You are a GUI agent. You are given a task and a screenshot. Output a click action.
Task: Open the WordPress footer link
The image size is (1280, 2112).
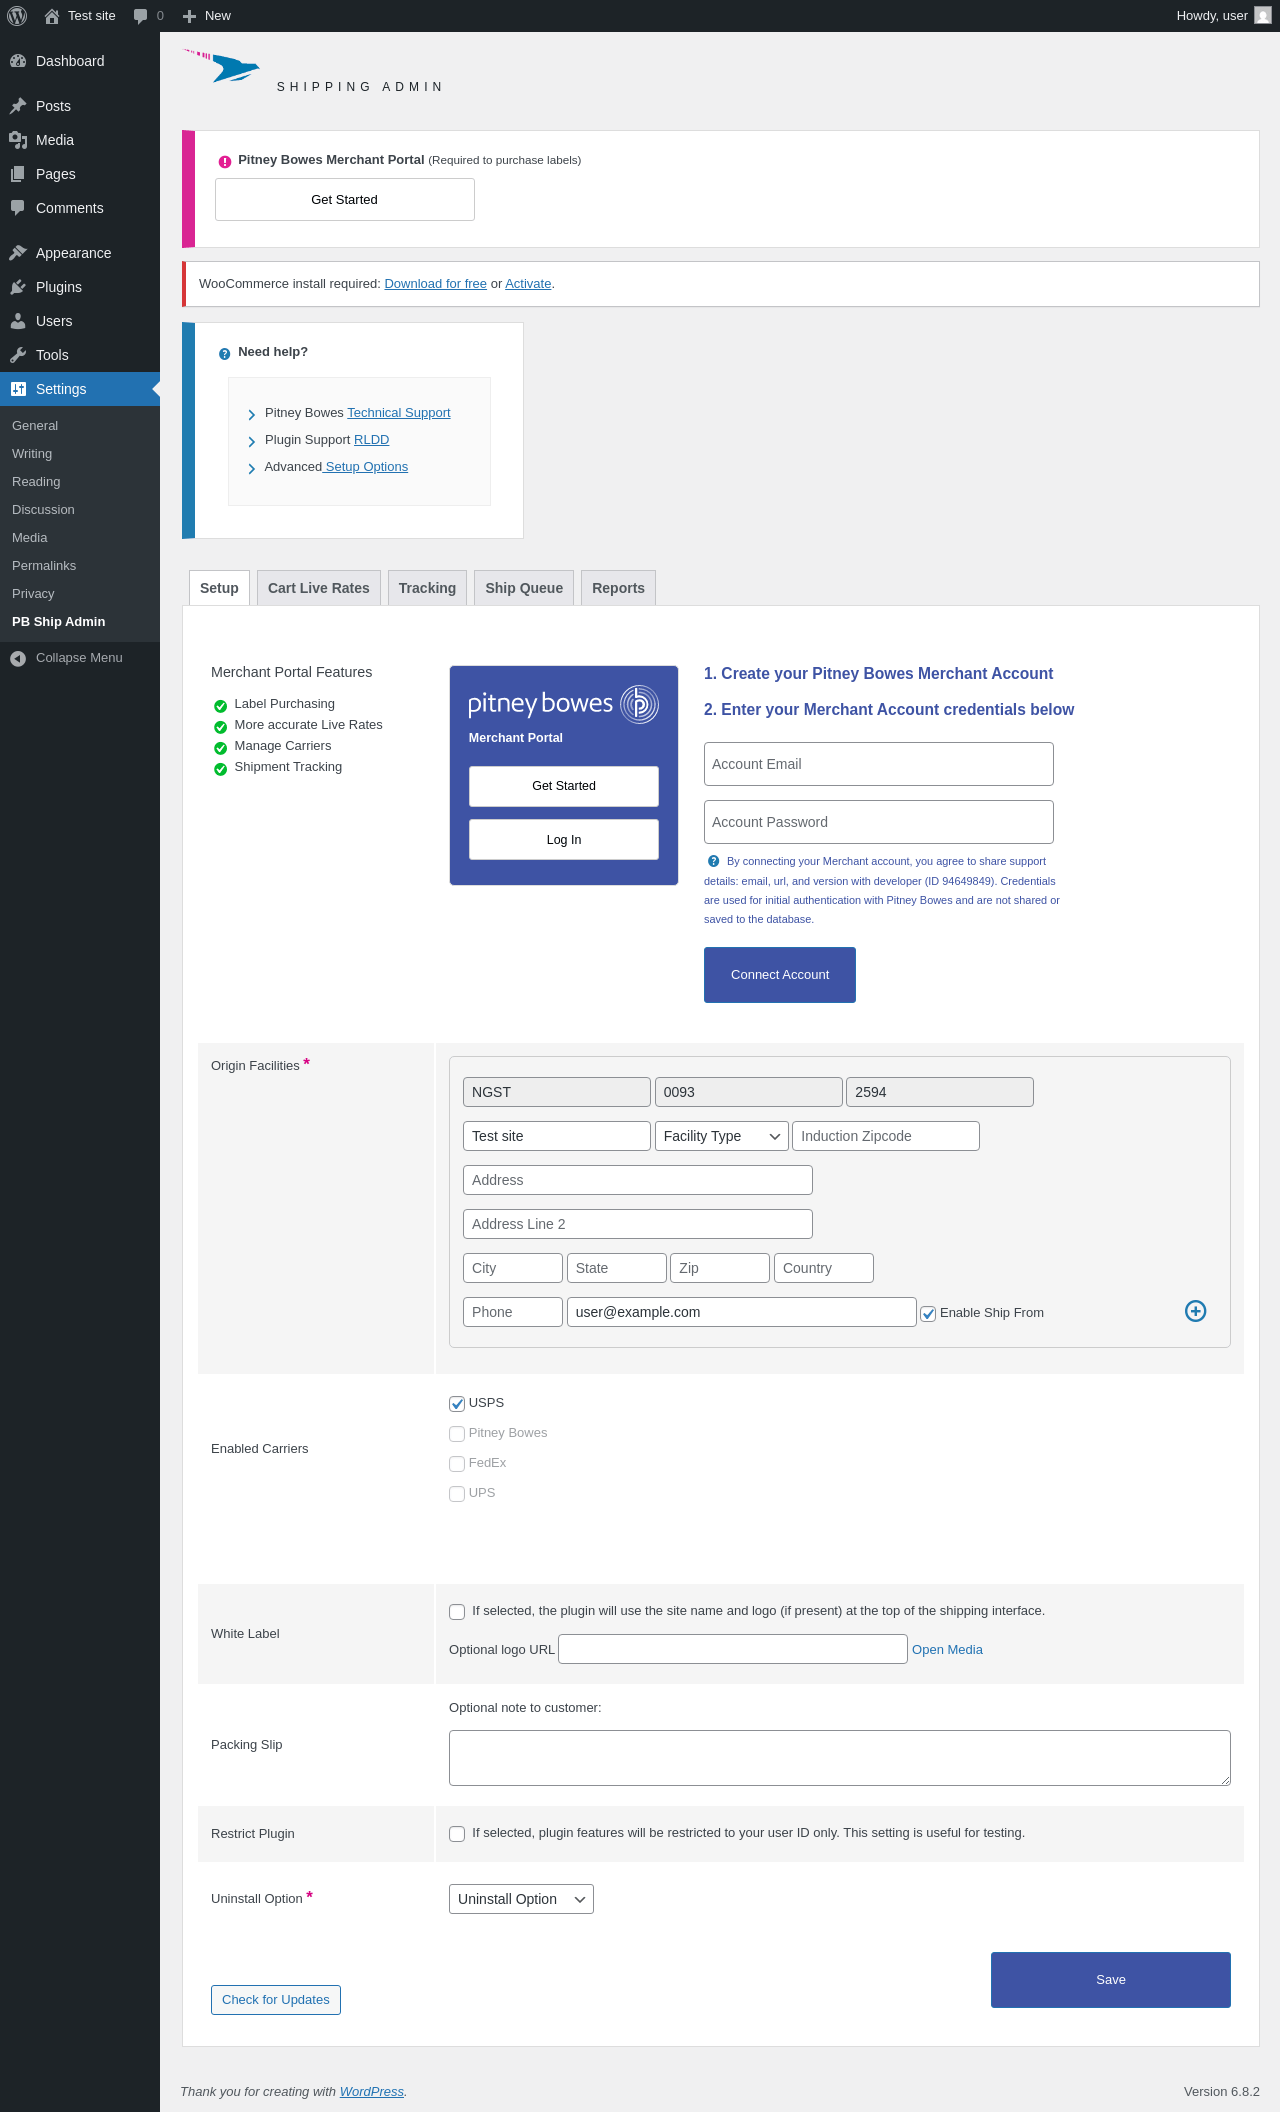click(x=372, y=2092)
